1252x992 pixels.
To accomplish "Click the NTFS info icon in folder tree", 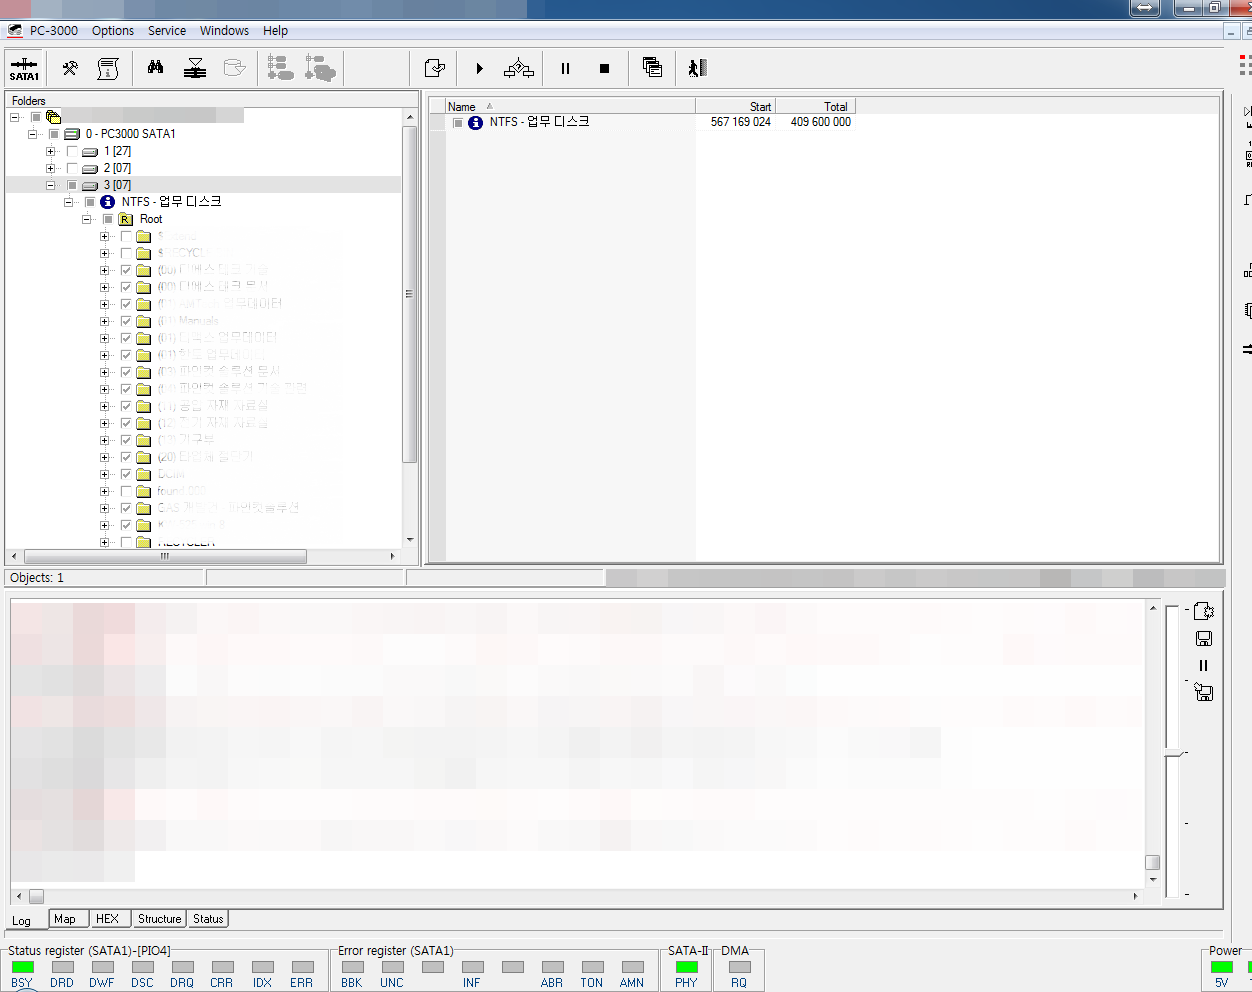I will pyautogui.click(x=107, y=202).
